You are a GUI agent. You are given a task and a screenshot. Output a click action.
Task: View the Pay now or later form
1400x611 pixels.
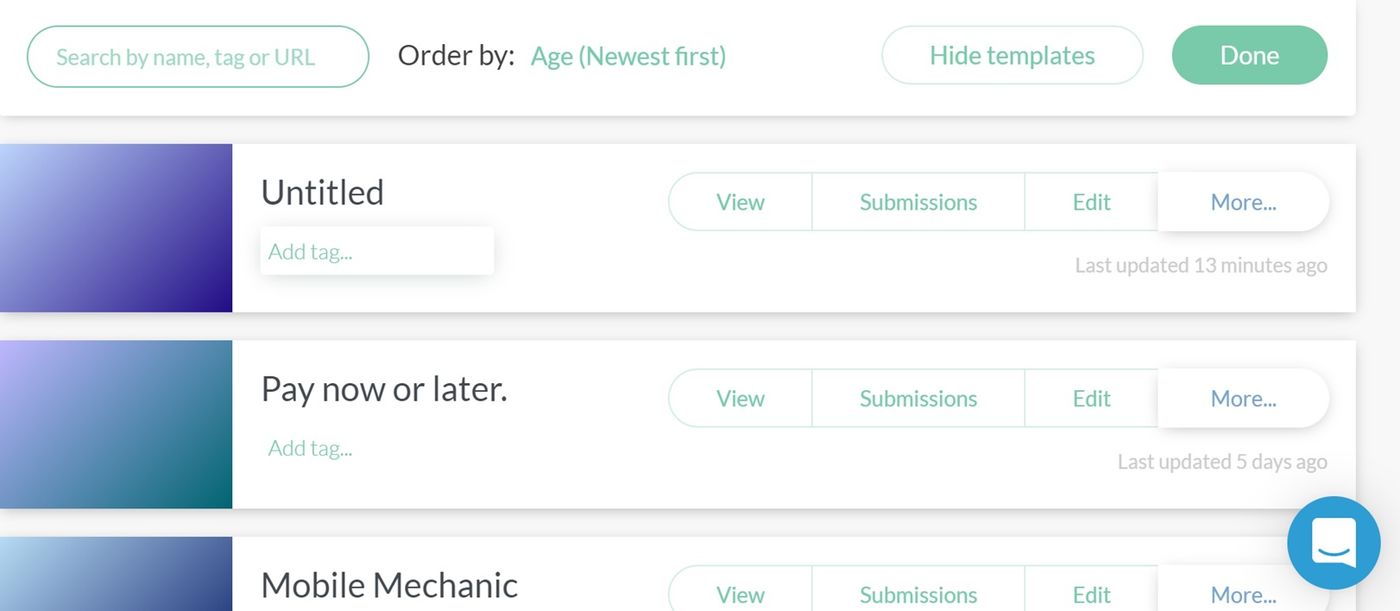(740, 397)
